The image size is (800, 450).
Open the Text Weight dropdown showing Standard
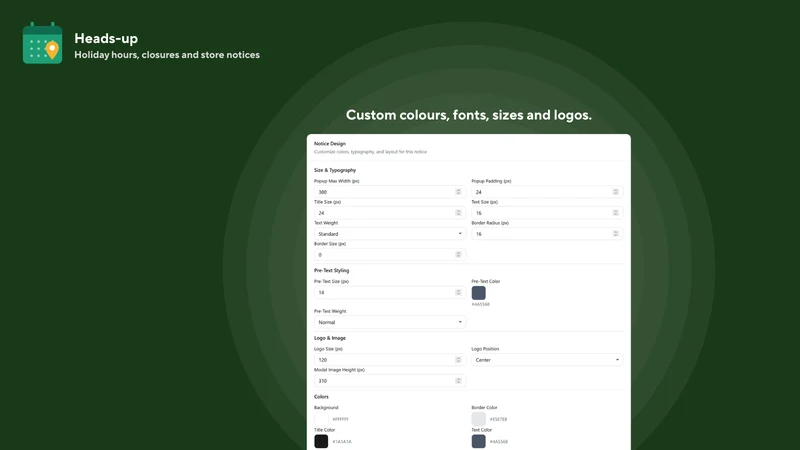pyautogui.click(x=390, y=234)
